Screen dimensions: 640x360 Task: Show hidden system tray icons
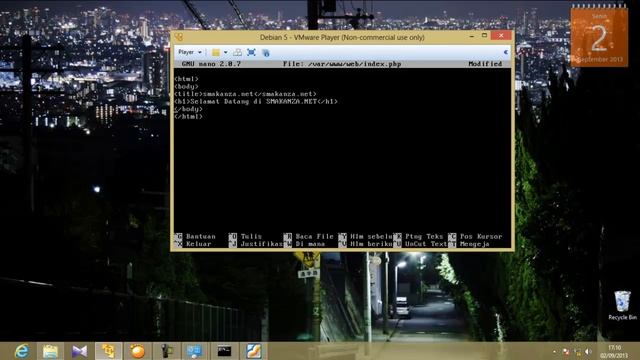point(554,351)
